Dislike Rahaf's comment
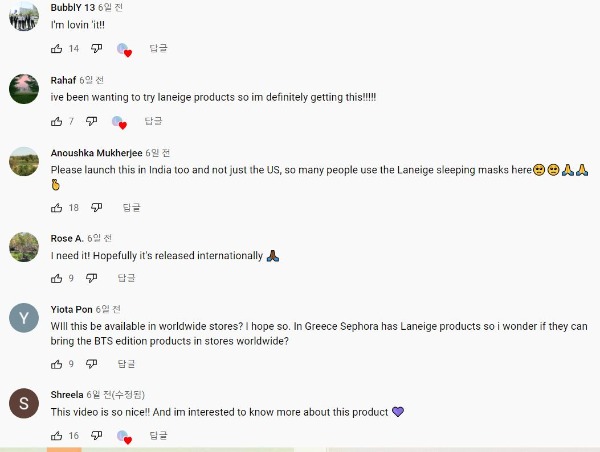Image resolution: width=600 pixels, height=452 pixels. [x=91, y=121]
